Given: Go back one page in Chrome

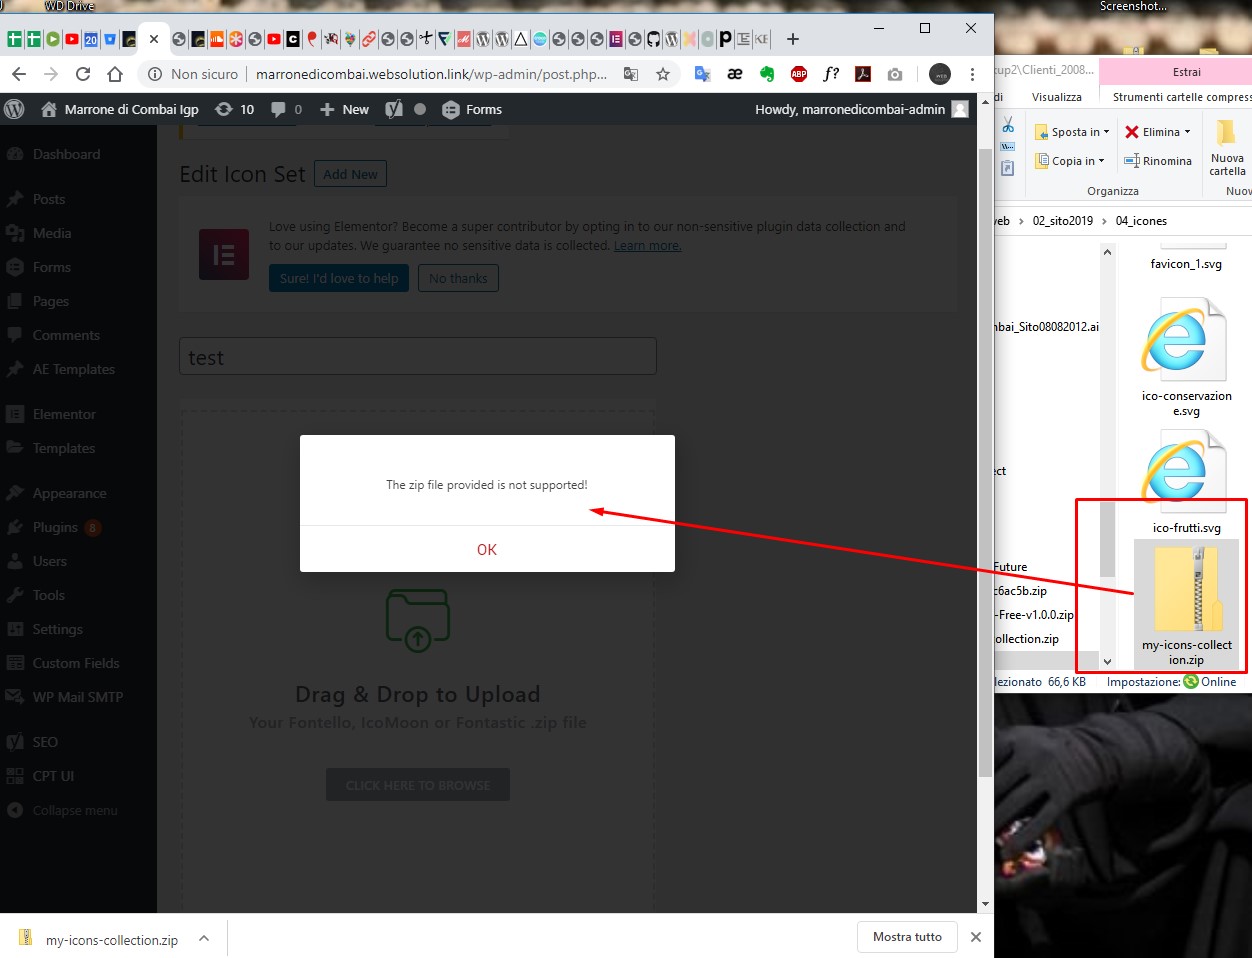Looking at the screenshot, I should pyautogui.click(x=19, y=74).
